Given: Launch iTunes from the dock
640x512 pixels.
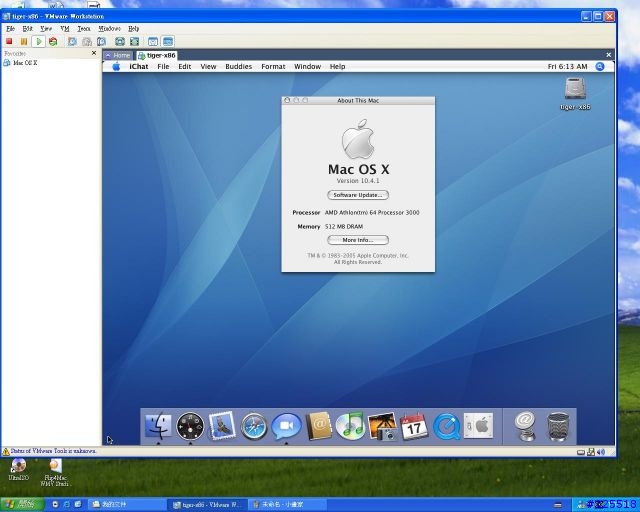Looking at the screenshot, I should (x=350, y=425).
